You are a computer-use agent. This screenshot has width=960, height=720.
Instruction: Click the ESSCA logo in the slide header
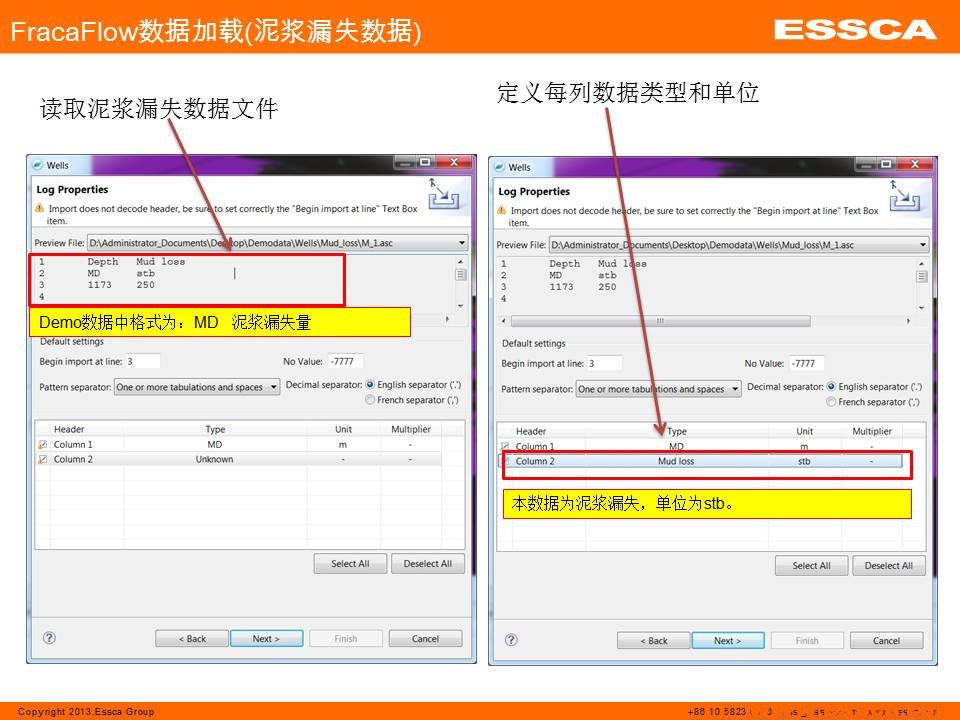pos(854,30)
